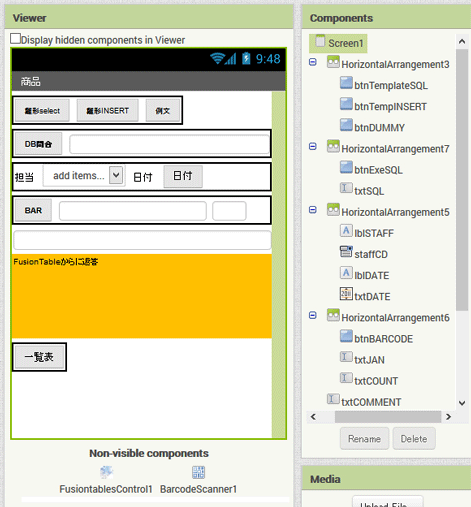471x507 pixels.
Task: Select the FusiontablesControl1 non-visible component icon
Action: [x=106, y=472]
